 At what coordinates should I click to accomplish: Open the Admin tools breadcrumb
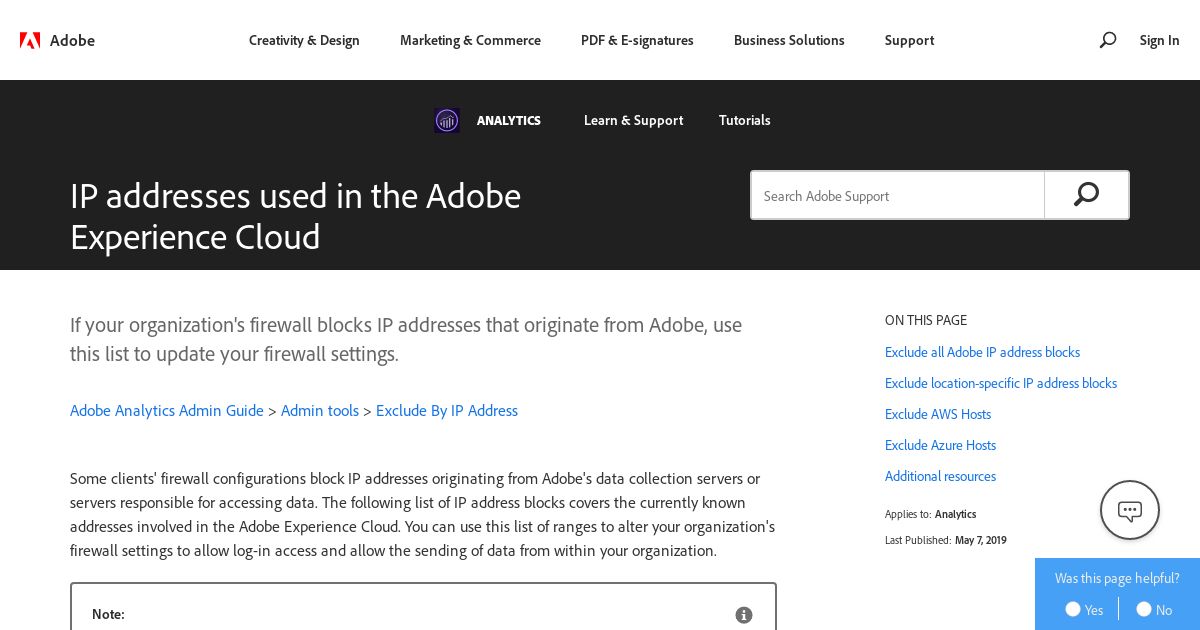pyautogui.click(x=320, y=410)
